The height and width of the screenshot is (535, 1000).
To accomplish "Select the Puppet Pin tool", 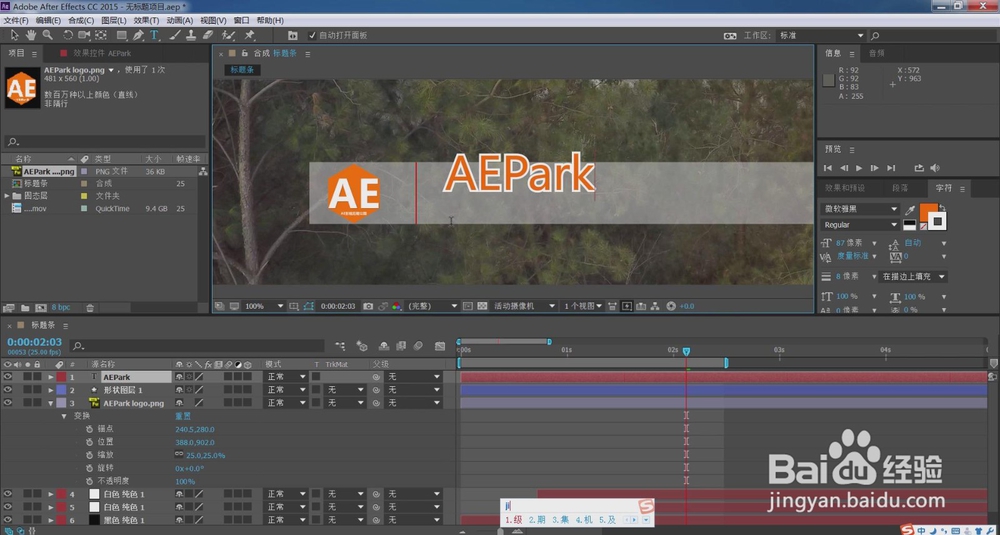I will click(x=250, y=35).
